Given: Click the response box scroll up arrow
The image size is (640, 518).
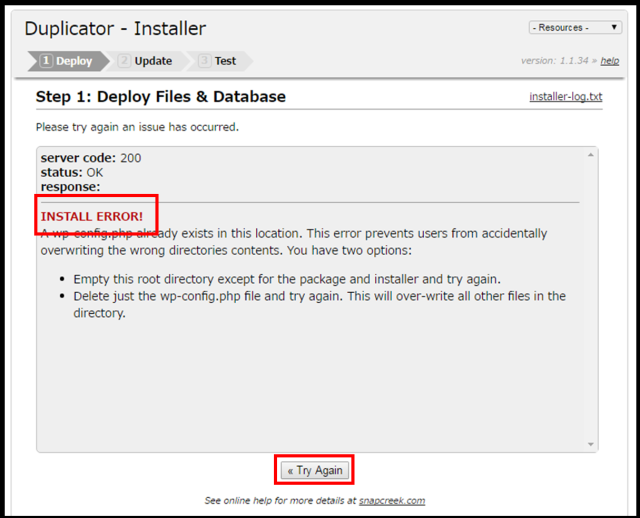Looking at the screenshot, I should [x=591, y=155].
